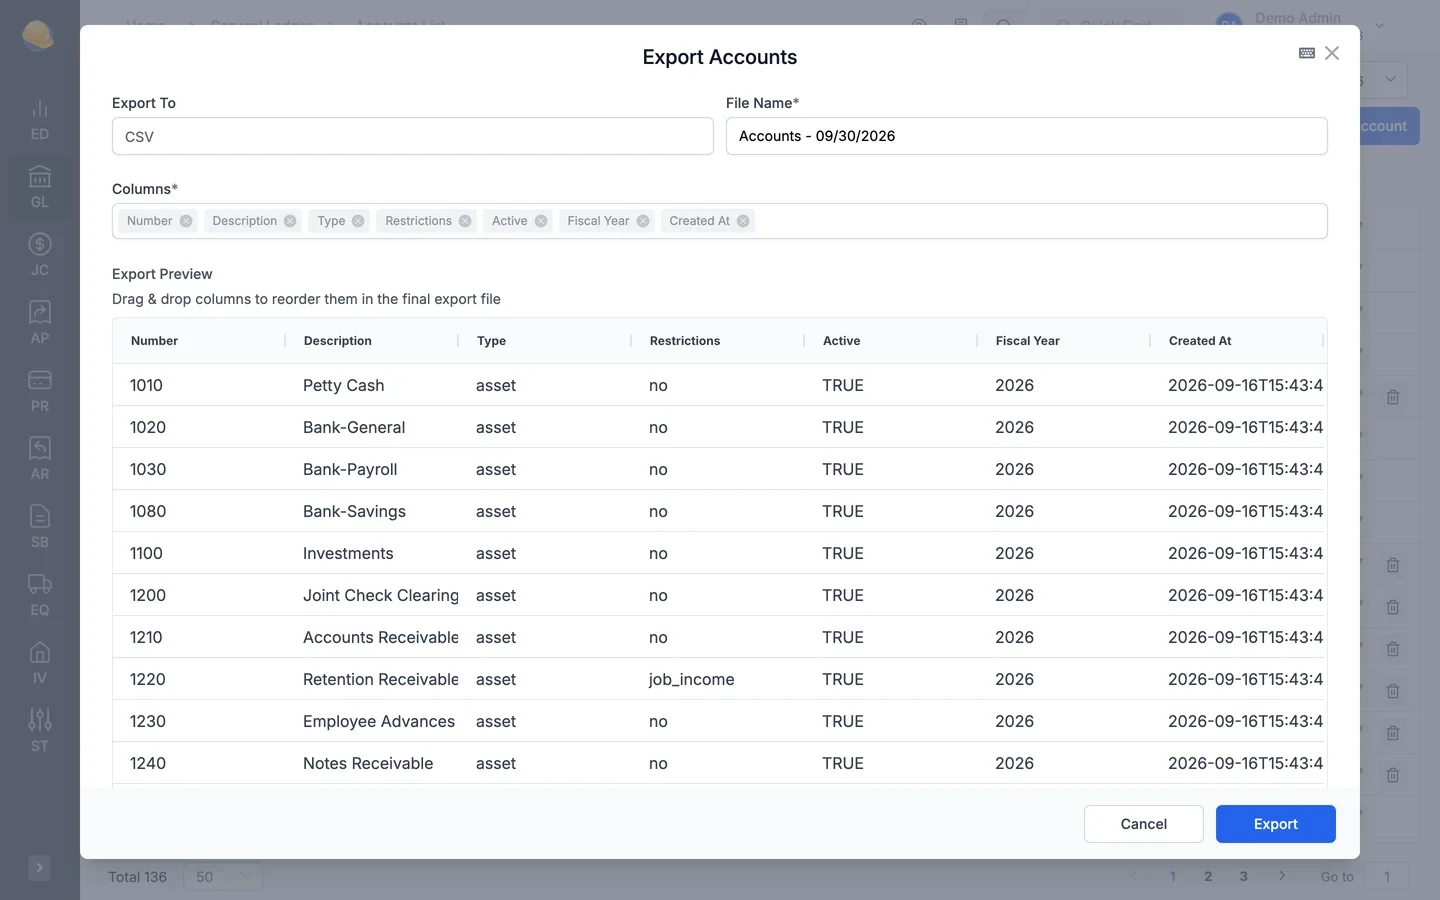
Task: Click the Go to page input
Action: [x=1387, y=877]
